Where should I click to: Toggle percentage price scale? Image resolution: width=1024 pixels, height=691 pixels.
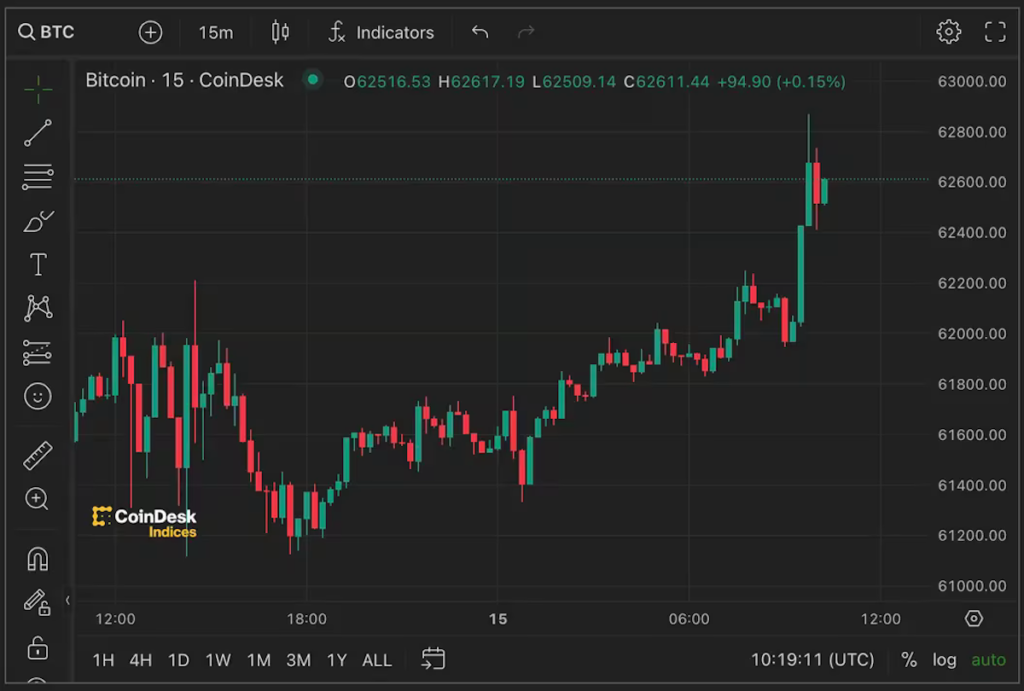(909, 660)
